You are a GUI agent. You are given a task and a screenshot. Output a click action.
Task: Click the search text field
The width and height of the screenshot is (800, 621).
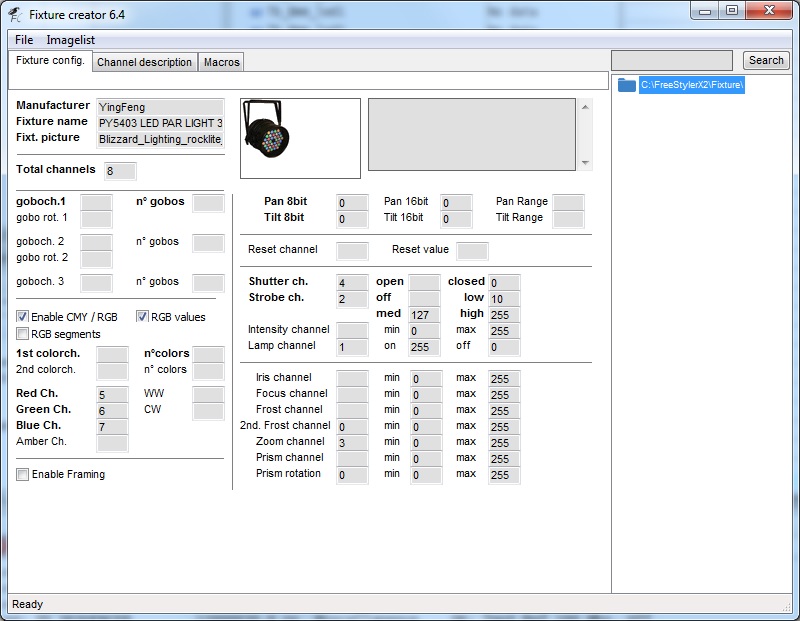(x=672, y=61)
